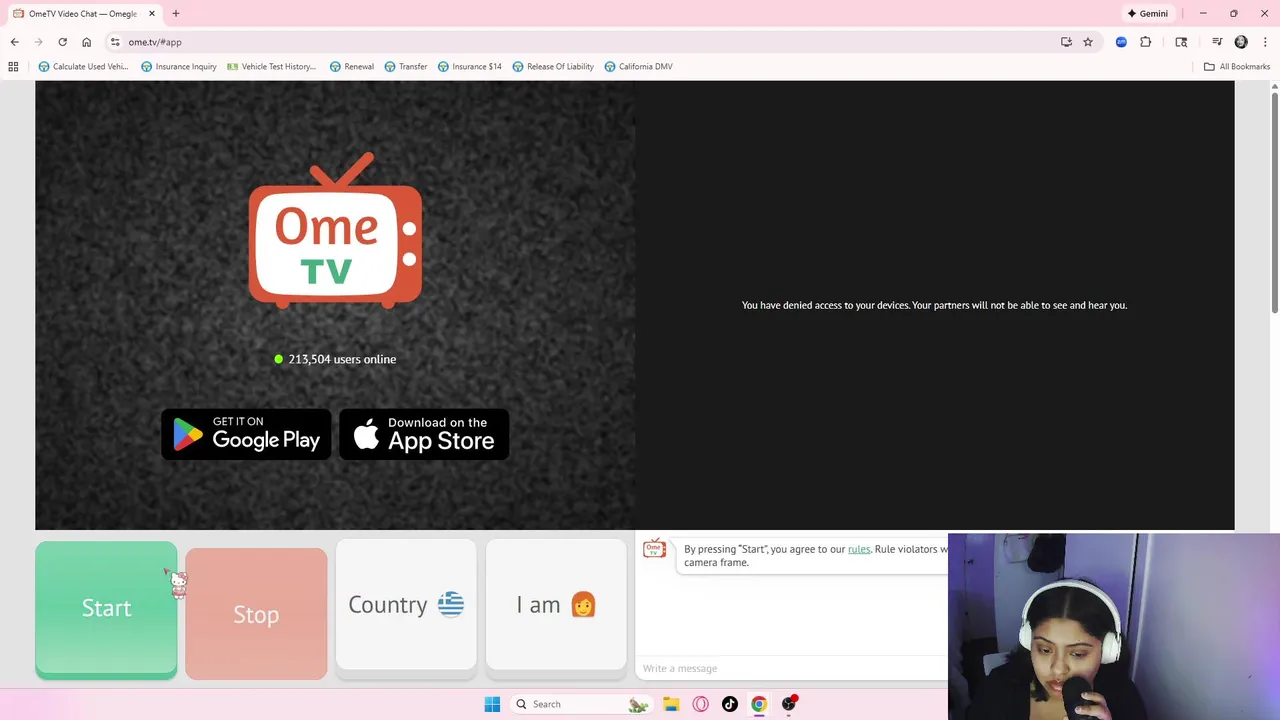Click the blue Zoom extension icon
Screen dimensions: 1280x720
click(1121, 42)
